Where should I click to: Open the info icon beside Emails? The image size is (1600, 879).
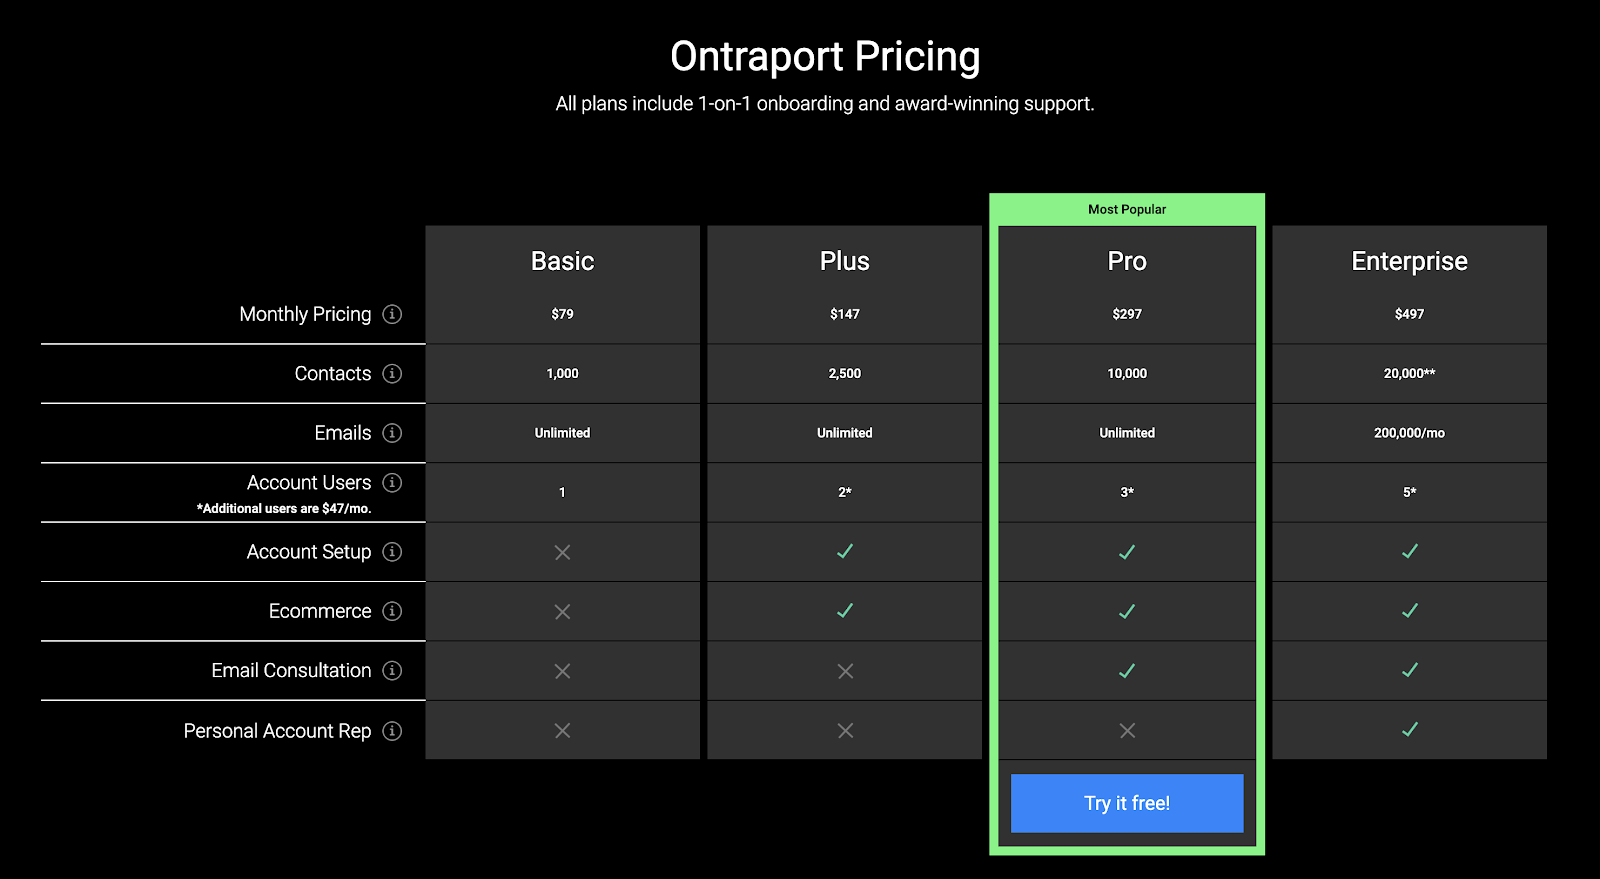392,433
